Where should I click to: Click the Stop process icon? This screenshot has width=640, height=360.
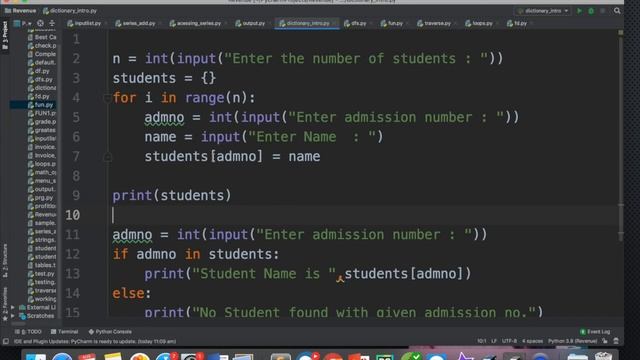coord(602,11)
